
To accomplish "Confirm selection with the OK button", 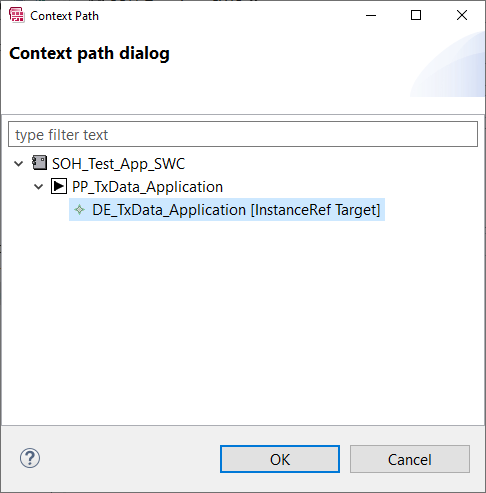I will (280, 459).
